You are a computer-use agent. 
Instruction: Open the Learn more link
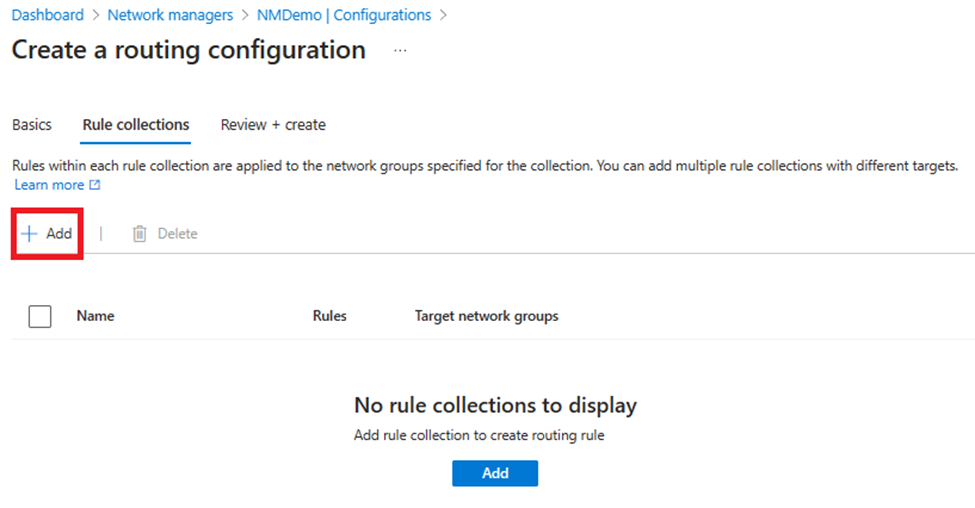pyautogui.click(x=49, y=185)
